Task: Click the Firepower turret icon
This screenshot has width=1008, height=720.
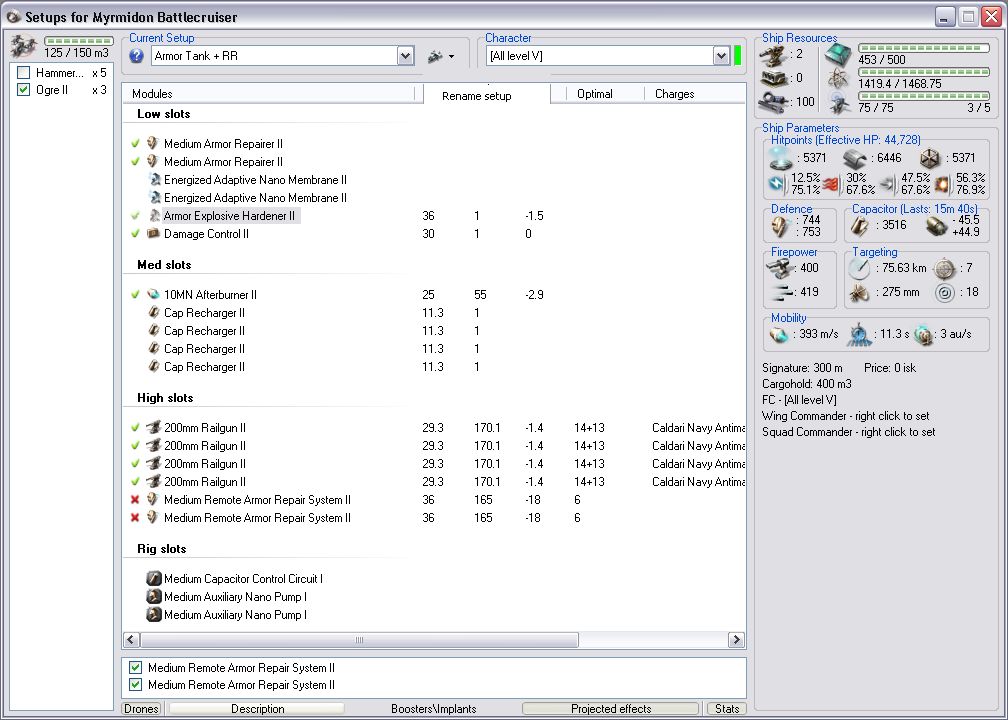Action: coord(781,268)
